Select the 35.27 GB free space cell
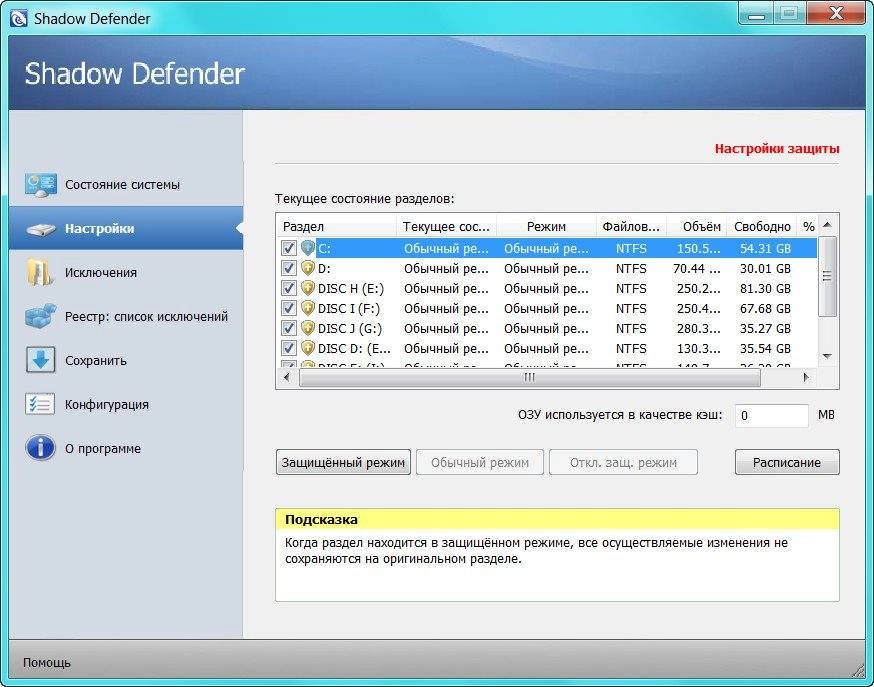This screenshot has height=687, width=874. pyautogui.click(x=765, y=329)
